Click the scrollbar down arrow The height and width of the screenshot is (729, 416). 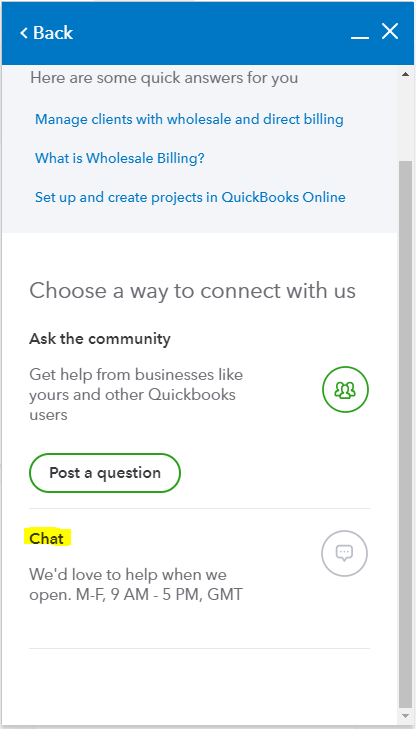coord(405,716)
